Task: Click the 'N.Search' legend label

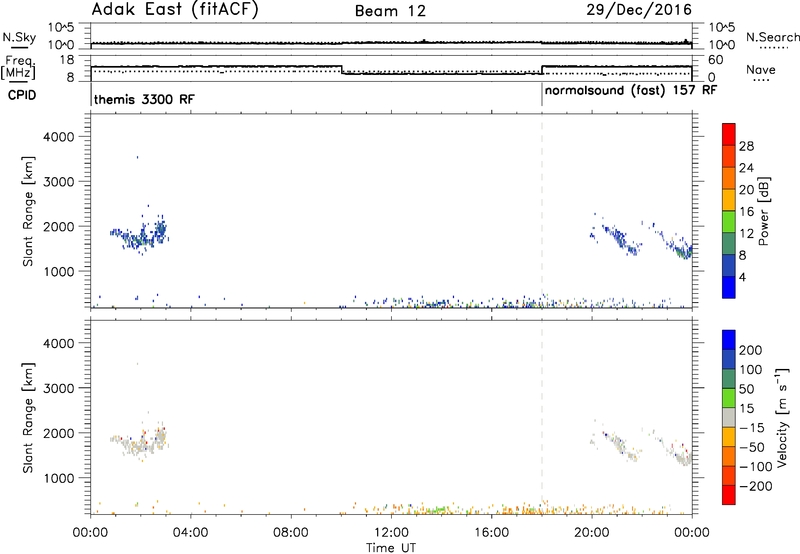Action: 772,37
